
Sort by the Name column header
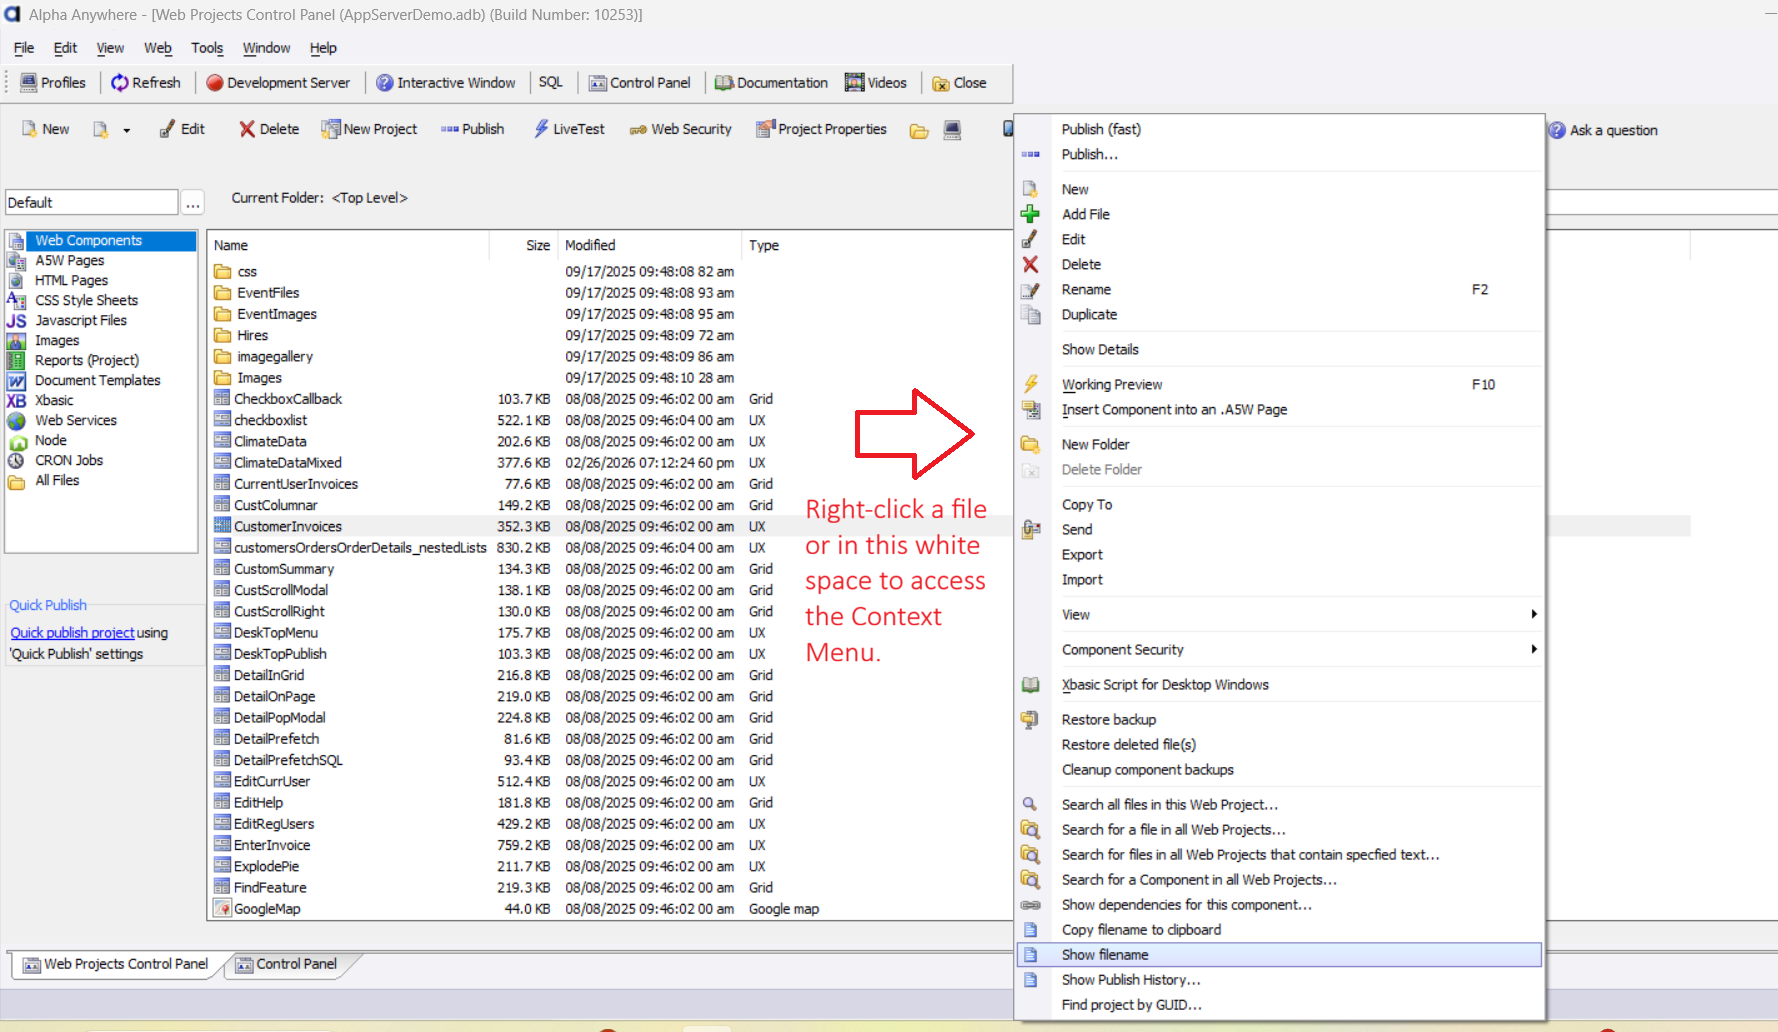click(348, 246)
